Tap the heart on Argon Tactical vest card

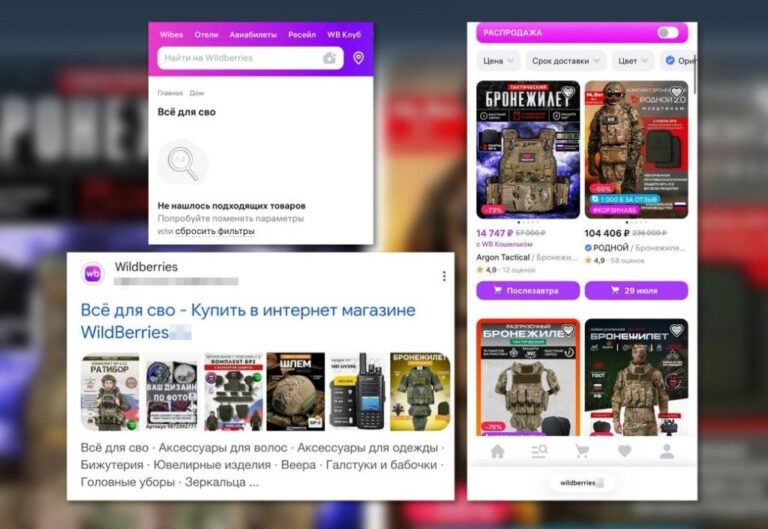click(568, 92)
